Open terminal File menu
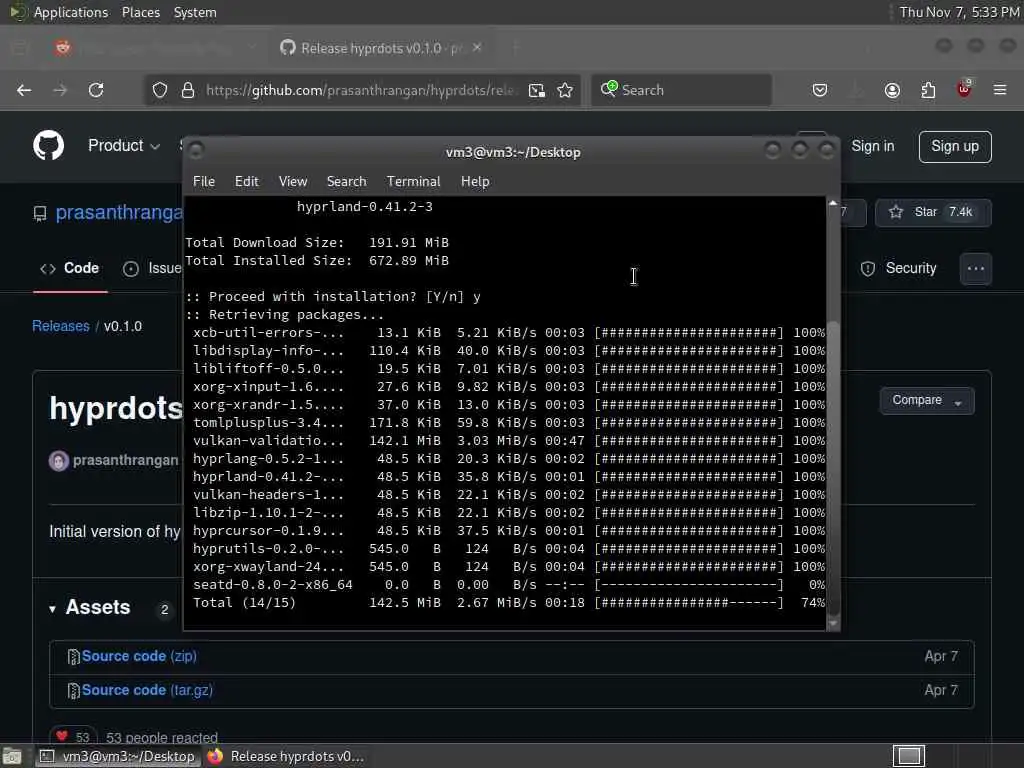 pos(204,182)
